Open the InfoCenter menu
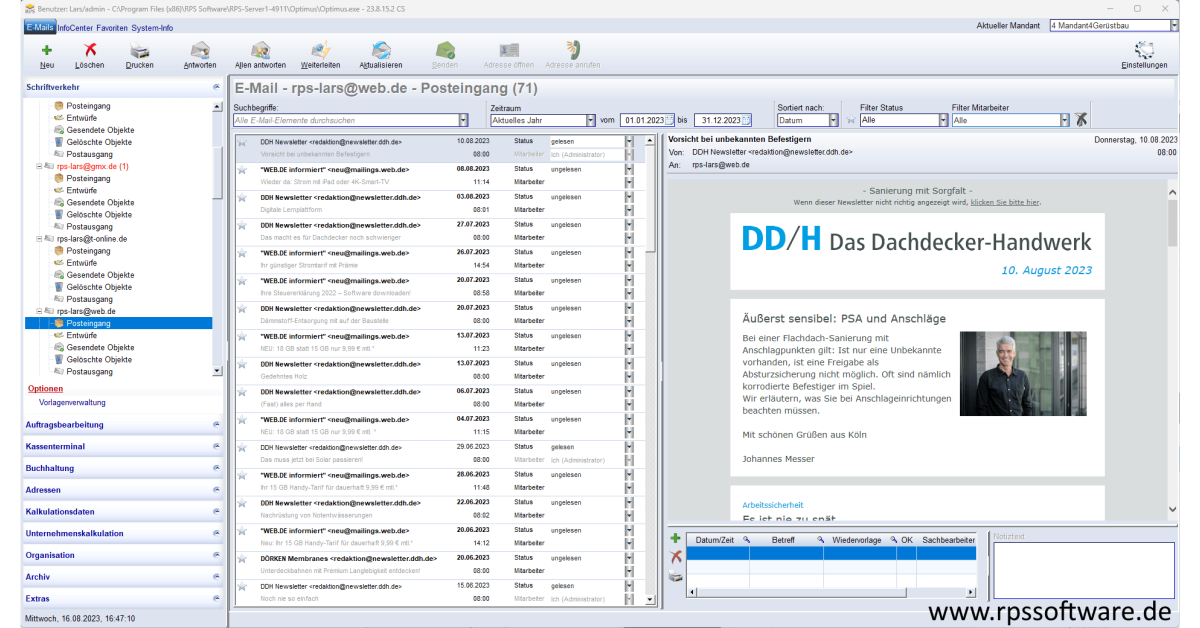The width and height of the screenshot is (1200, 628). tap(75, 28)
